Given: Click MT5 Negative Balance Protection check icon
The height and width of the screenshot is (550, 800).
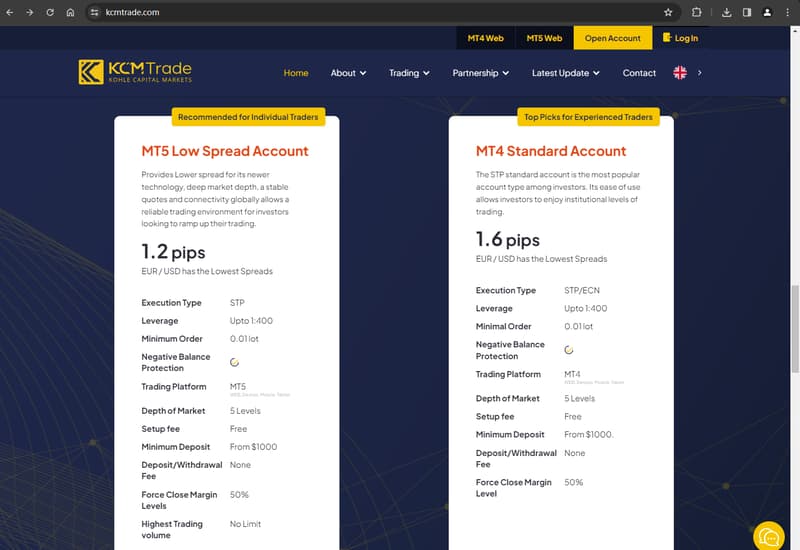Looking at the screenshot, I should click(234, 362).
